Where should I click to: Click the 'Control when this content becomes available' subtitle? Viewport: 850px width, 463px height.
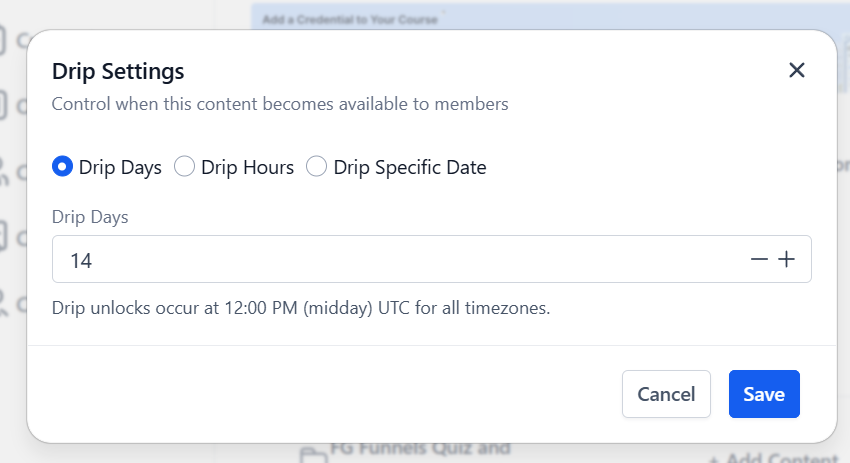pyautogui.click(x=280, y=104)
